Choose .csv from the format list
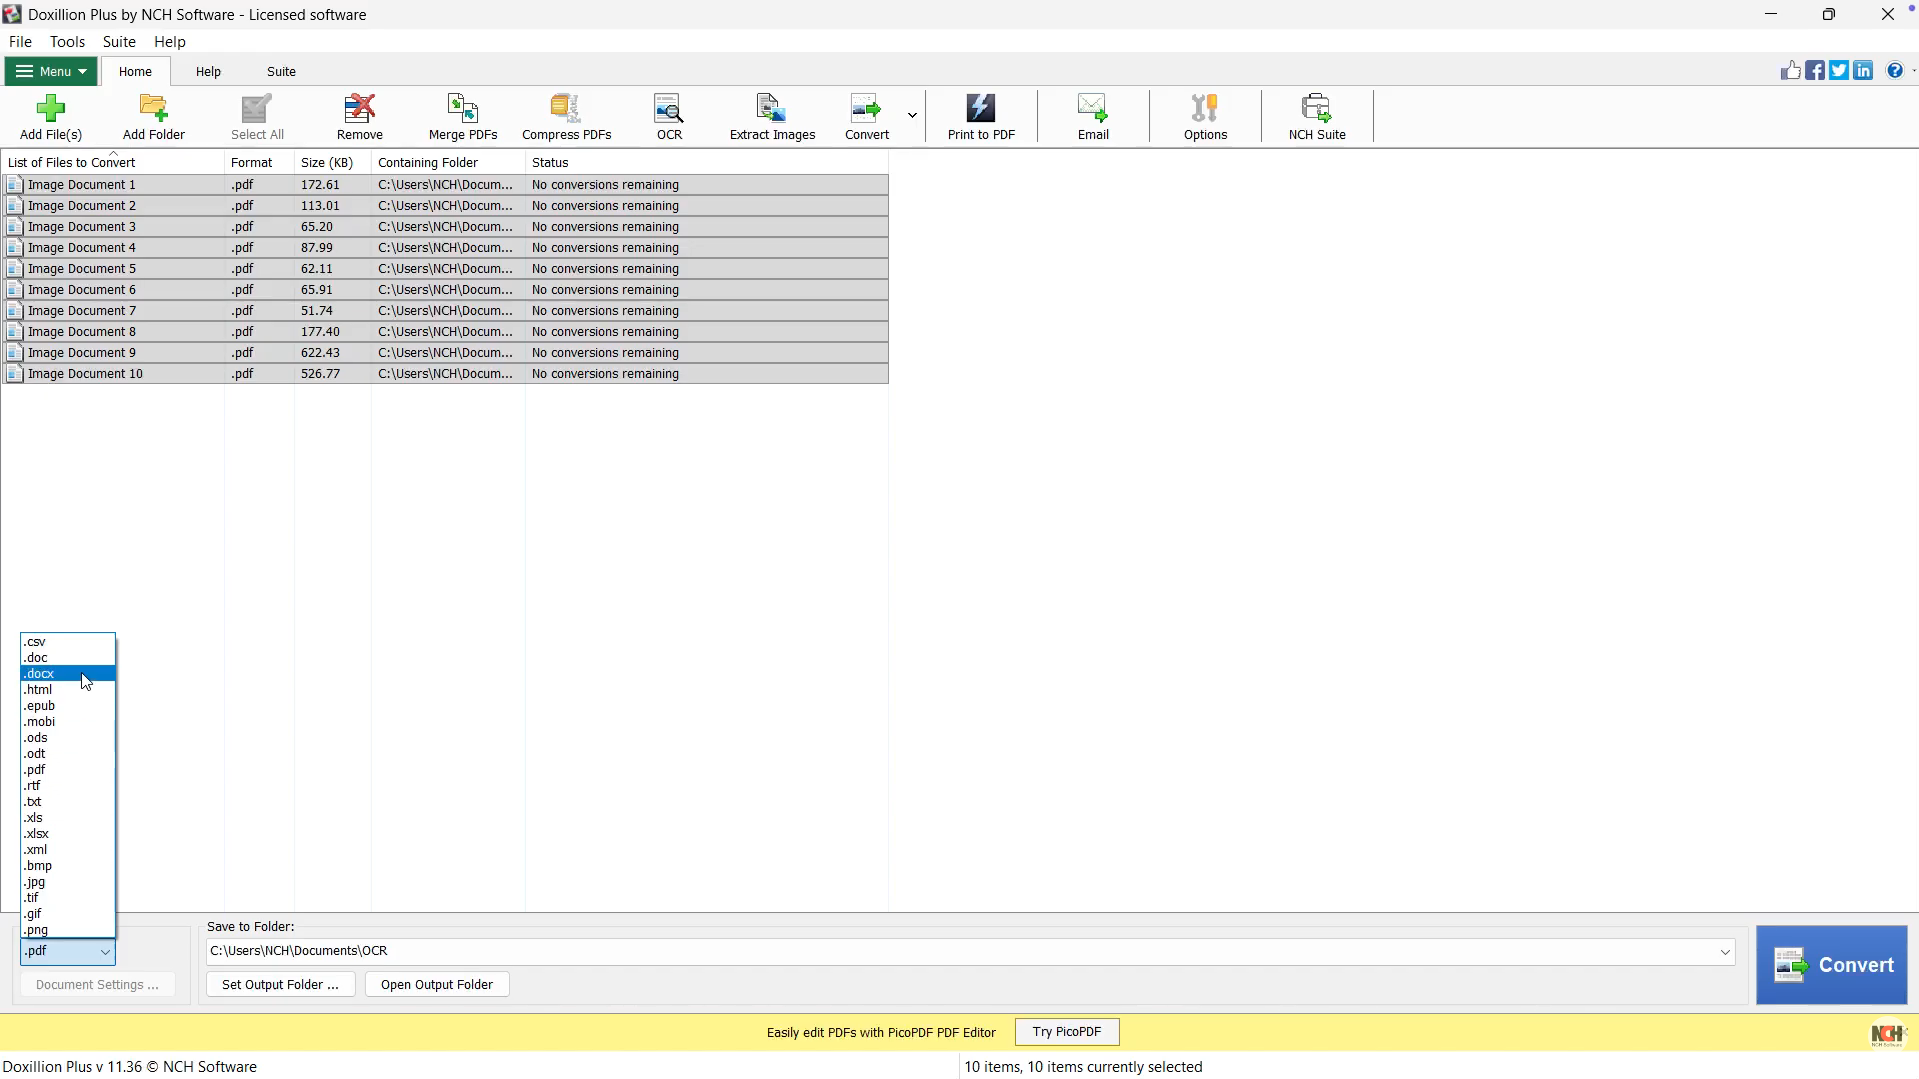This screenshot has width=1919, height=1079. click(68, 642)
